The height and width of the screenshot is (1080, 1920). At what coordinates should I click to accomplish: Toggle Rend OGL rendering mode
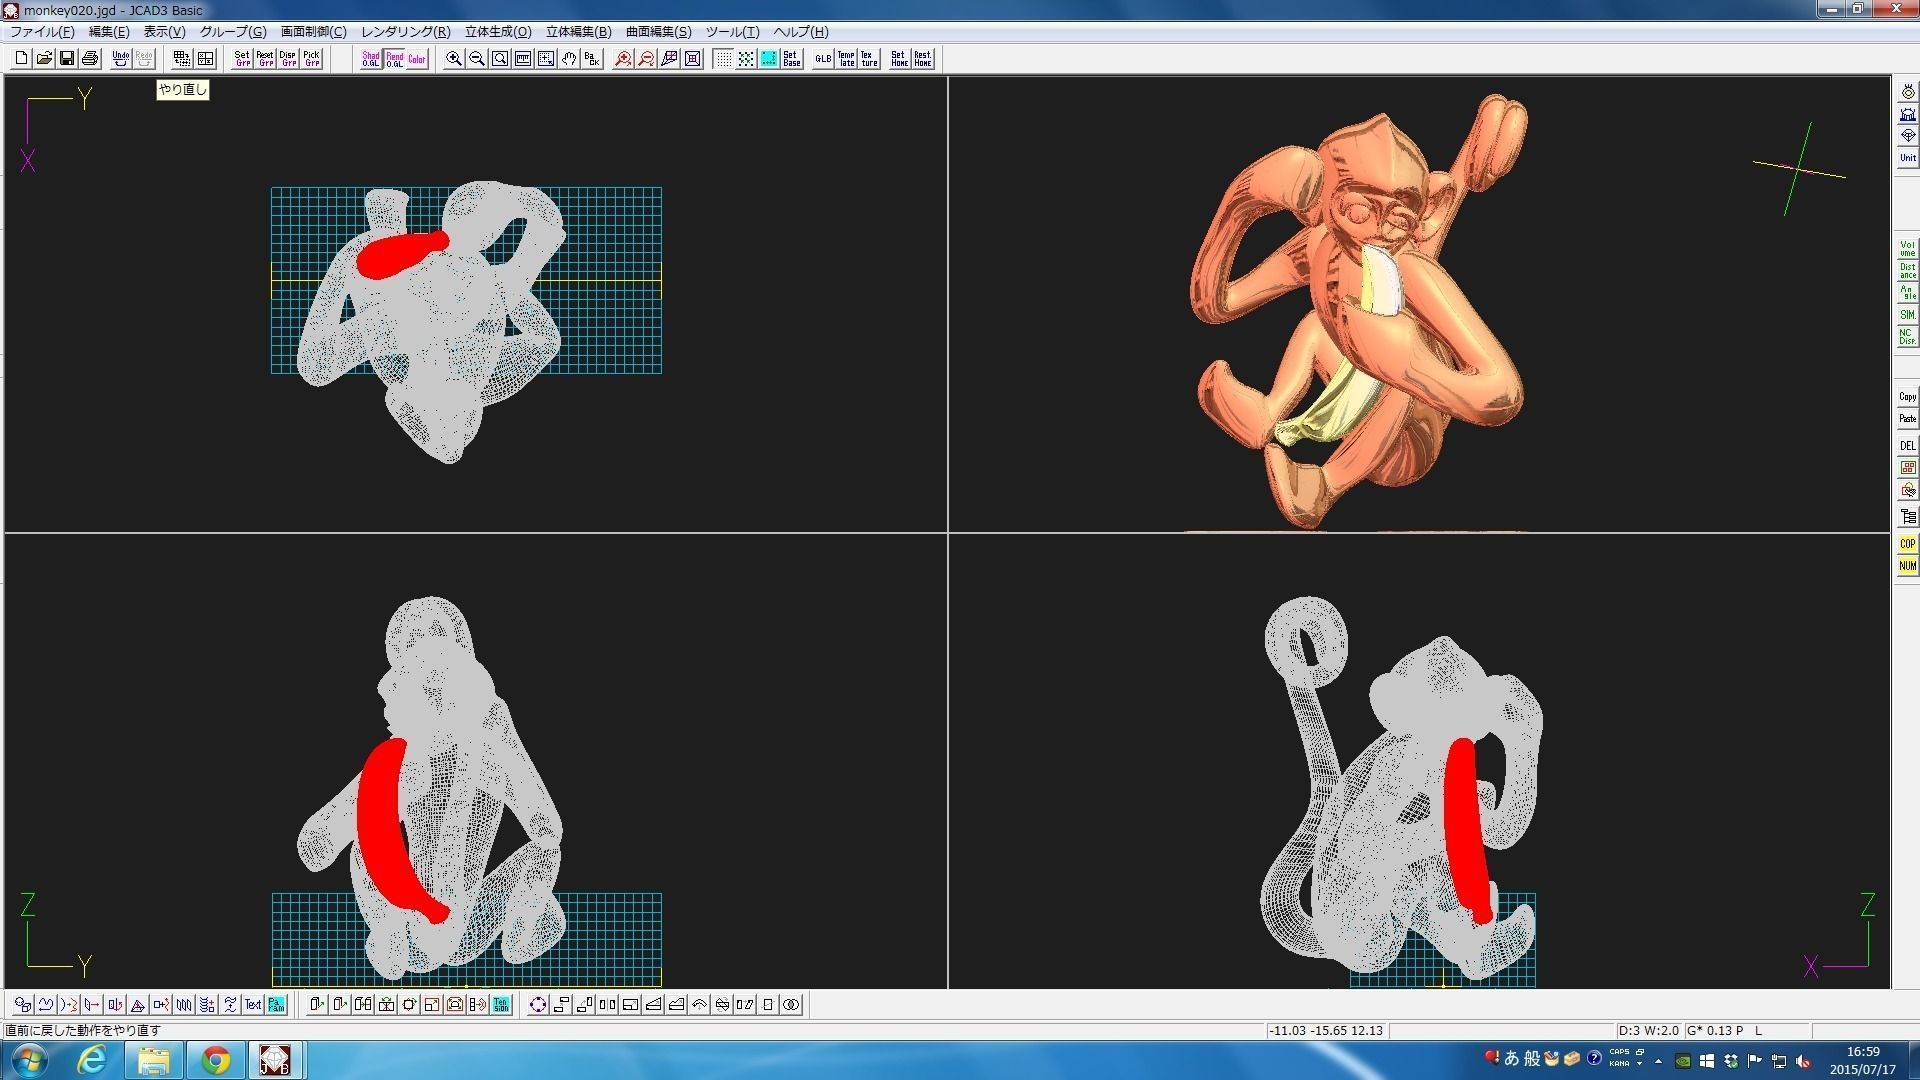click(394, 59)
